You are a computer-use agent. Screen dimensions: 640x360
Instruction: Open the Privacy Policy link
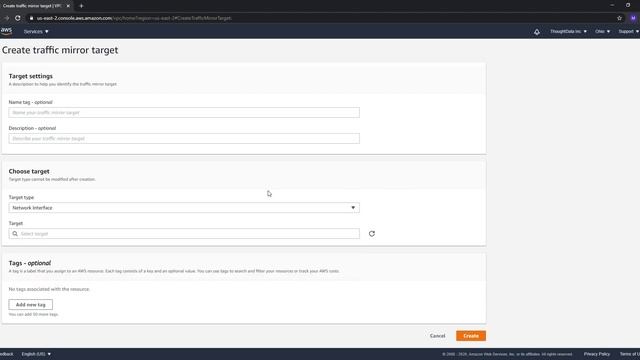(597, 354)
